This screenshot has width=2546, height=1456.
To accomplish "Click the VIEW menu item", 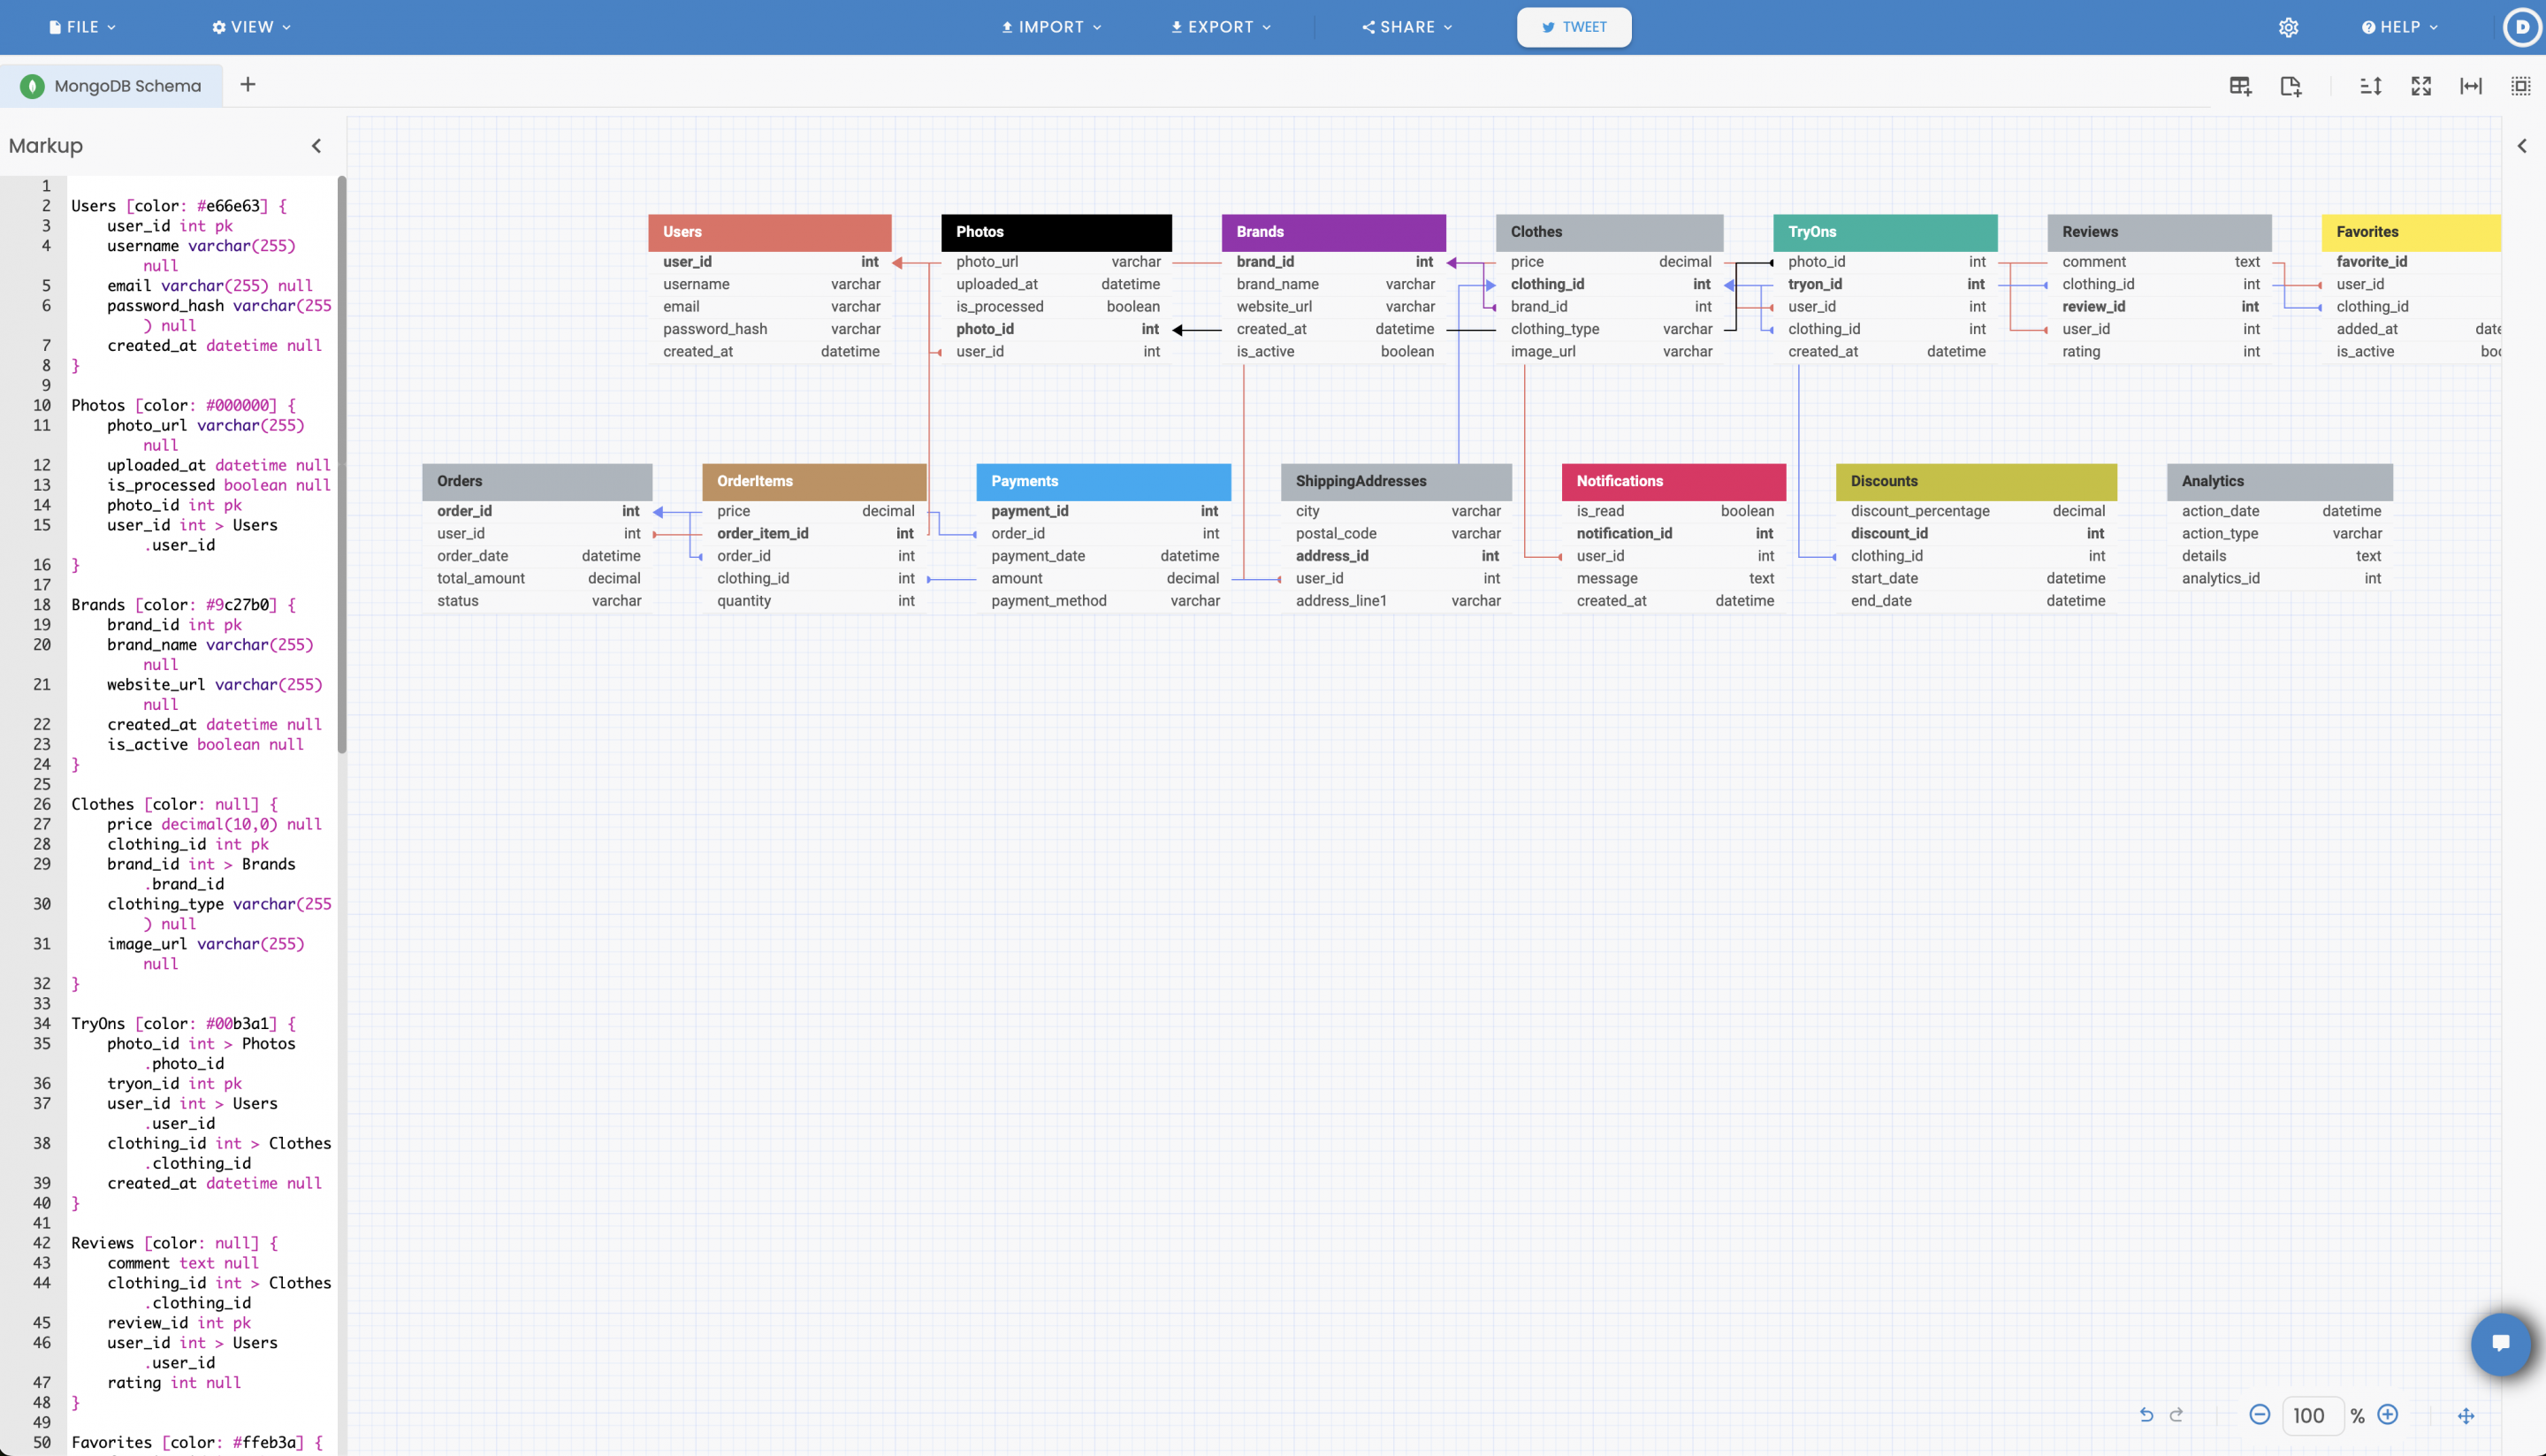I will click(252, 27).
